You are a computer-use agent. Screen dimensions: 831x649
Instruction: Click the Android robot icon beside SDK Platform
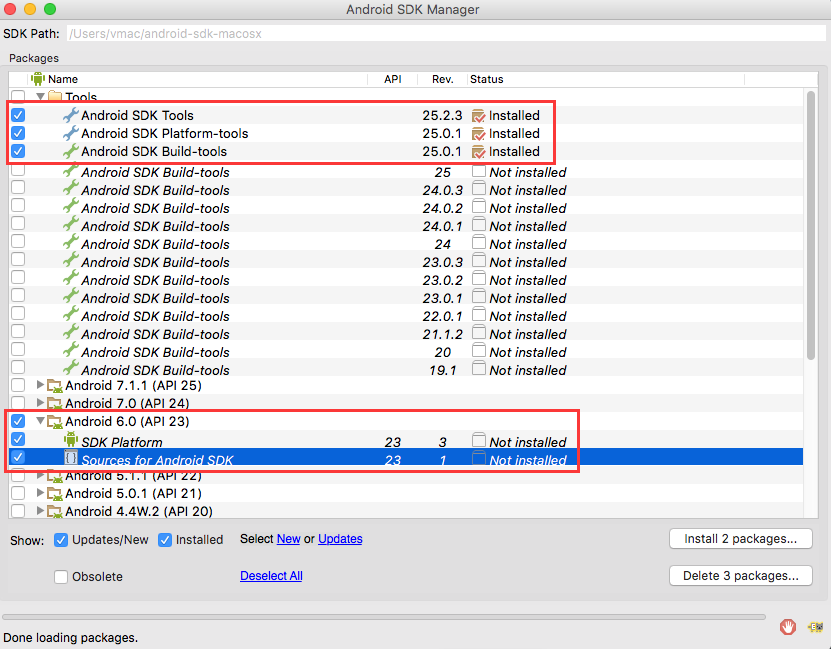[x=70, y=439]
